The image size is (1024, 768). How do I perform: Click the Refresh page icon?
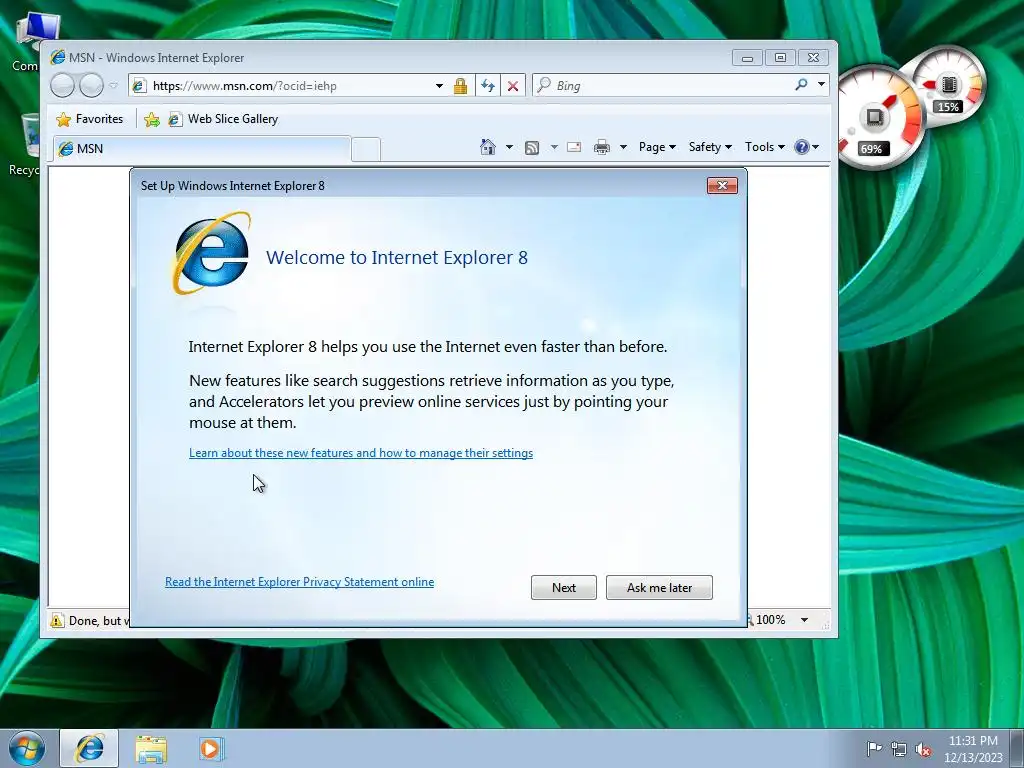pos(487,86)
